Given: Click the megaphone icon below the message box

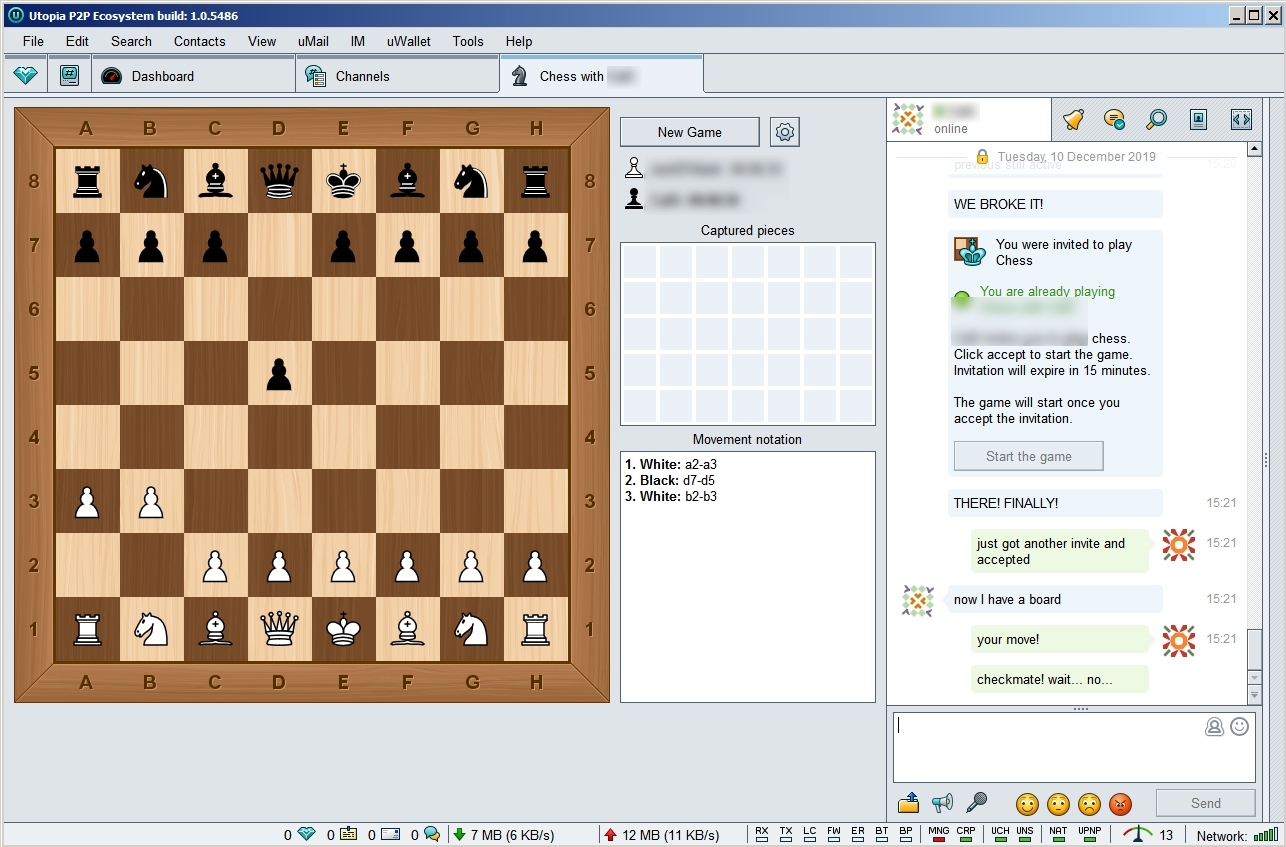Looking at the screenshot, I should (942, 803).
